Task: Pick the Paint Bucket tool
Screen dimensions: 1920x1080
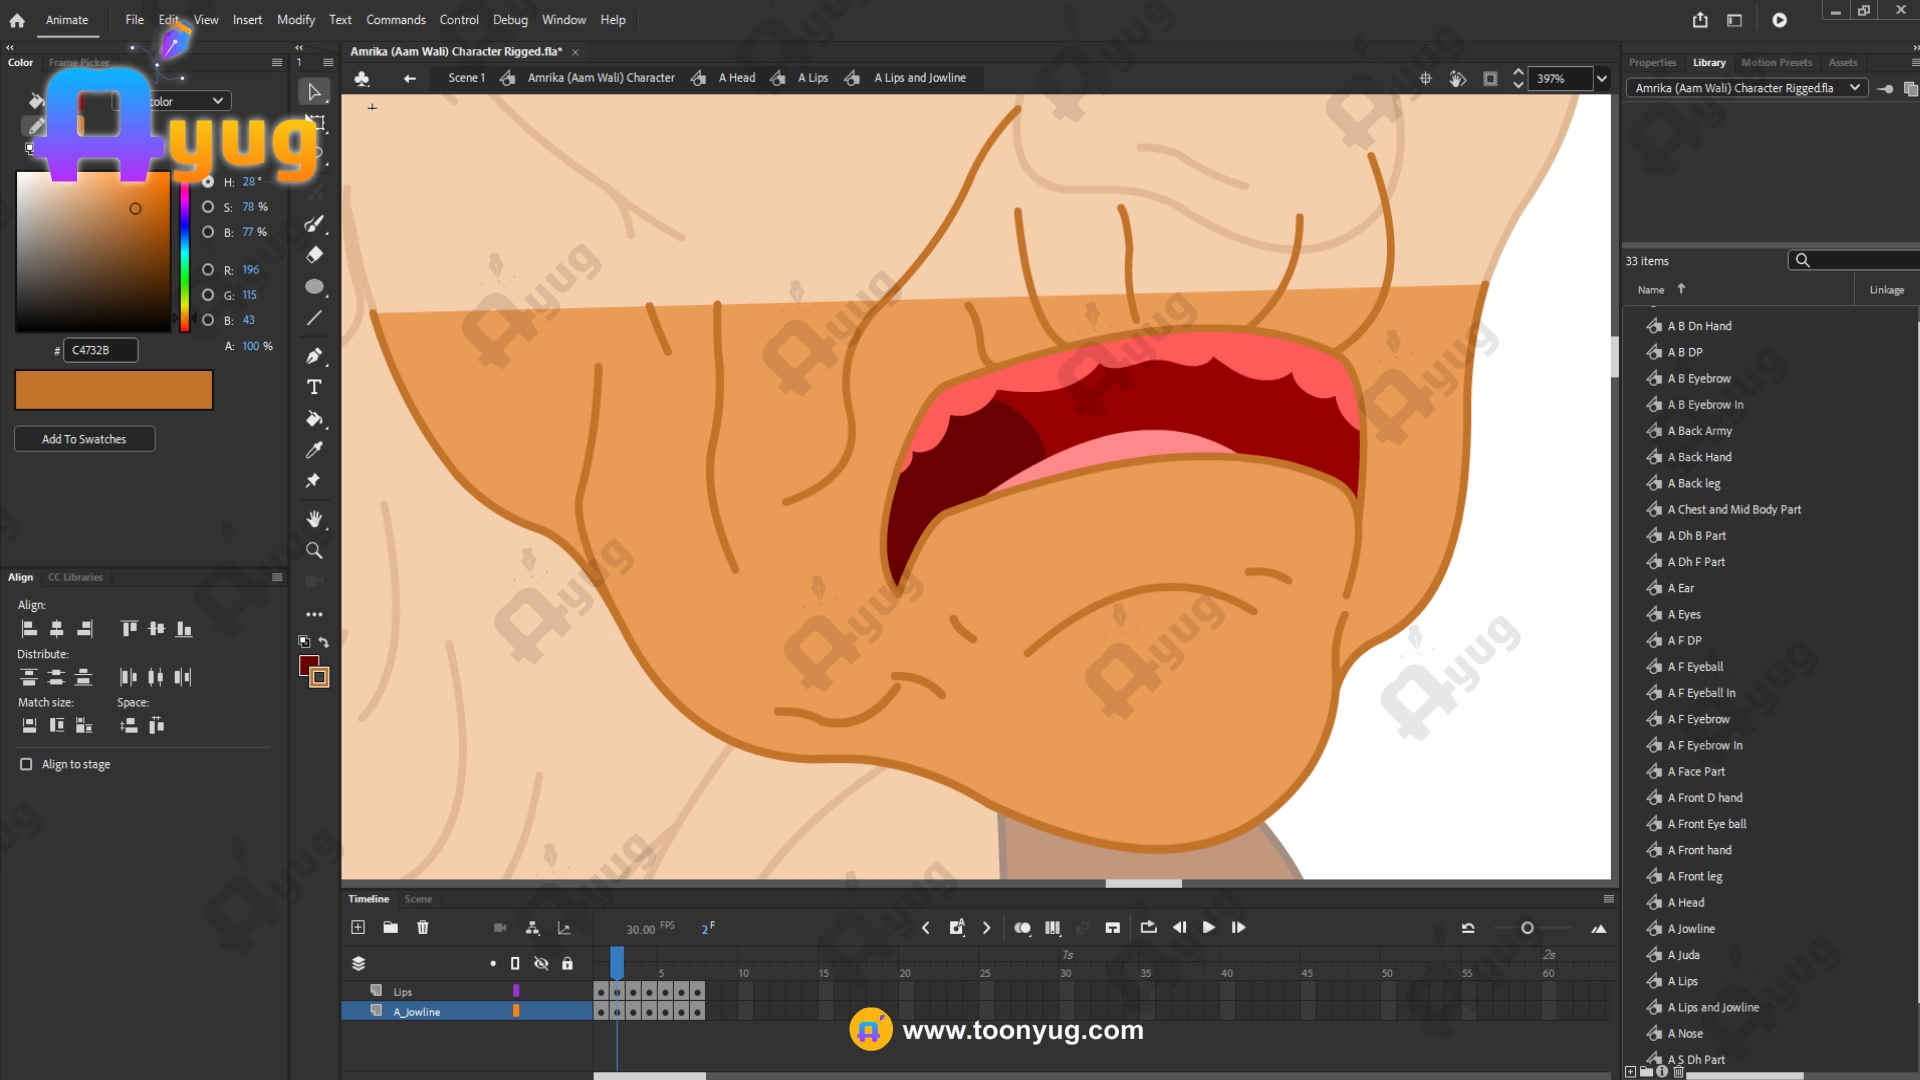Action: coord(314,419)
